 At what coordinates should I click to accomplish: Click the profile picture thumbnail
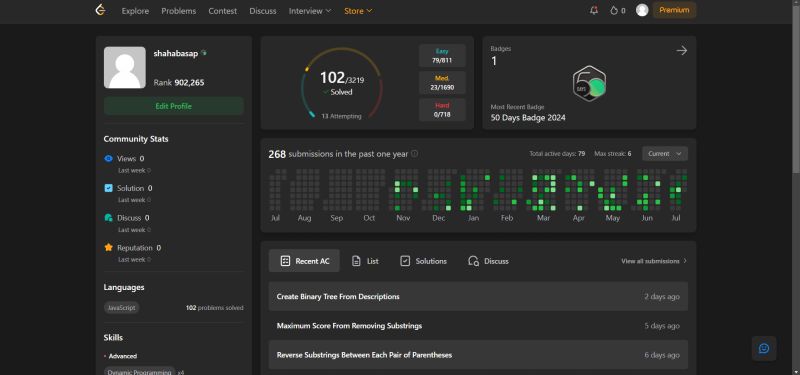(124, 67)
